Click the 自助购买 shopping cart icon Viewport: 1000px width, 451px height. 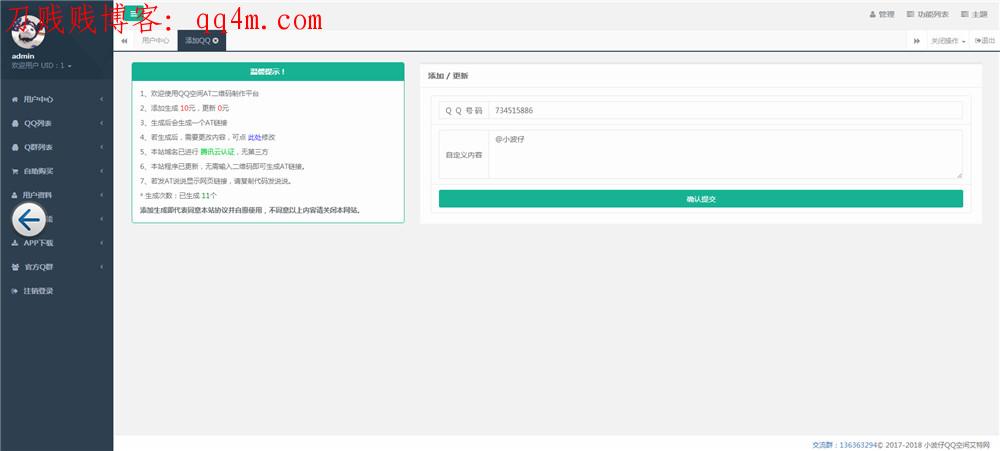pyautogui.click(x=15, y=171)
